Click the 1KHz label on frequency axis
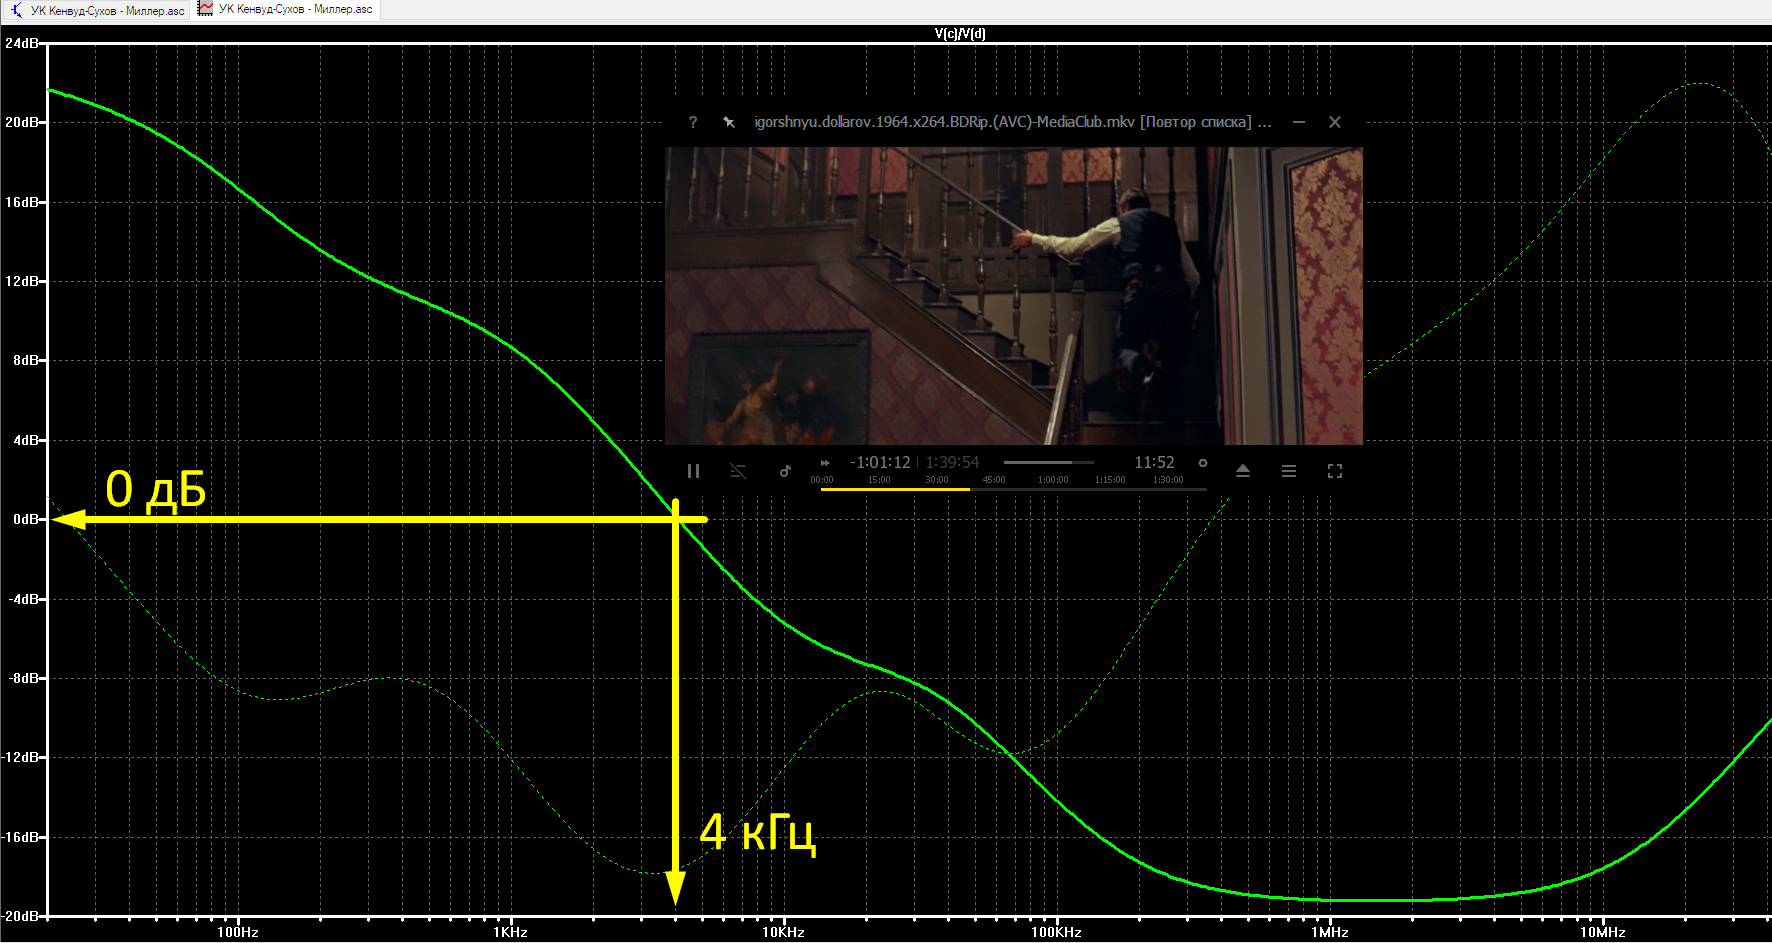Screen dimensions: 1772x943 coord(510,932)
